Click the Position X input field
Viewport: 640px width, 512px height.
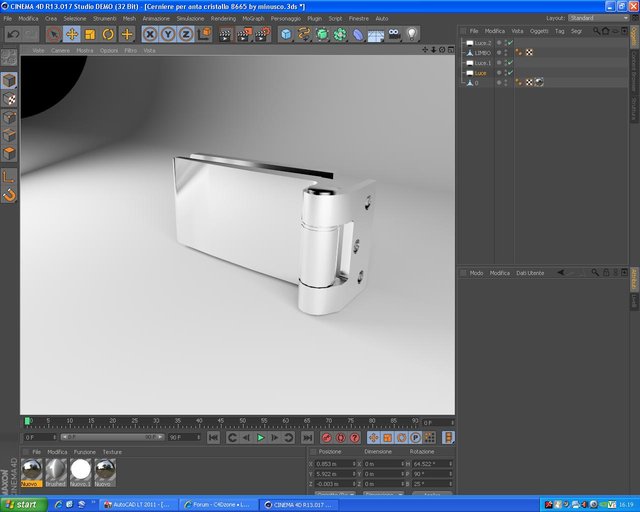point(333,464)
